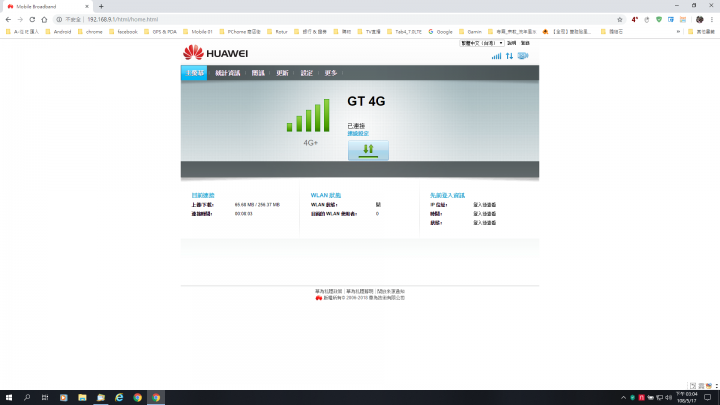Click the 登錄 login link at top
Viewport: 720px width, 405px height.
tap(525, 43)
